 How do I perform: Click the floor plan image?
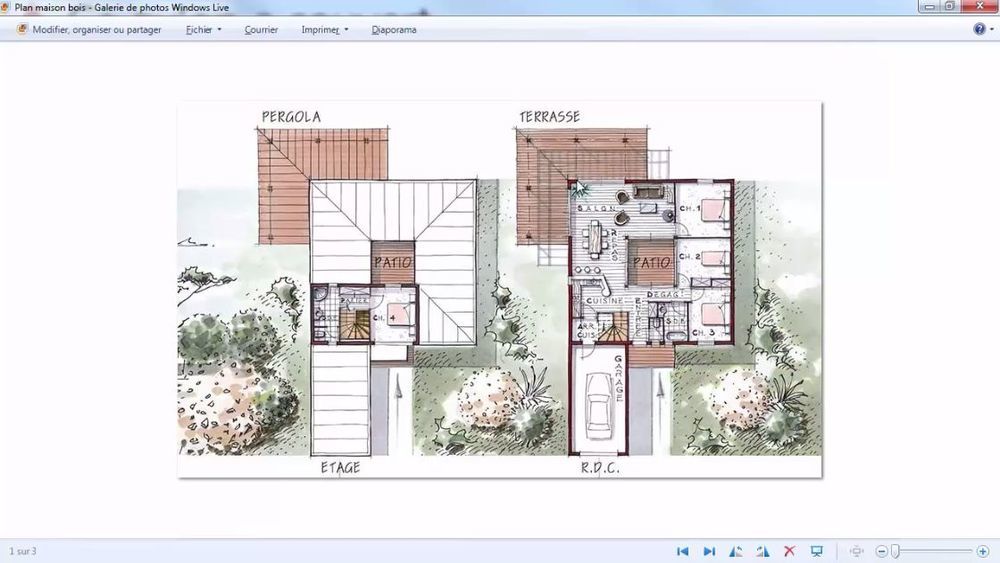coord(500,289)
